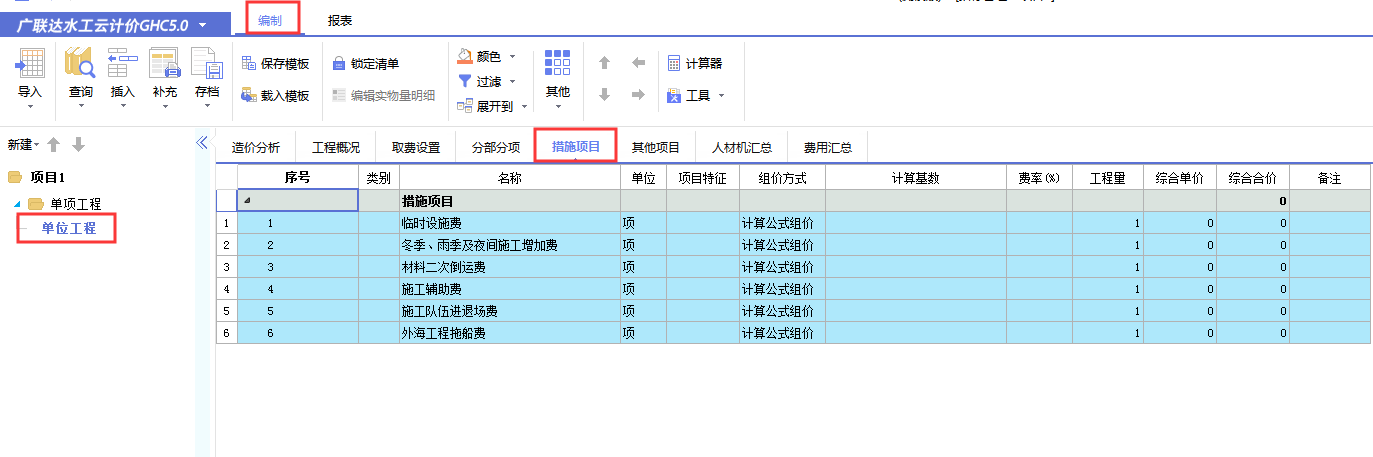This screenshot has width=1373, height=457.
Task: Click the 序号 column header
Action: [298, 178]
